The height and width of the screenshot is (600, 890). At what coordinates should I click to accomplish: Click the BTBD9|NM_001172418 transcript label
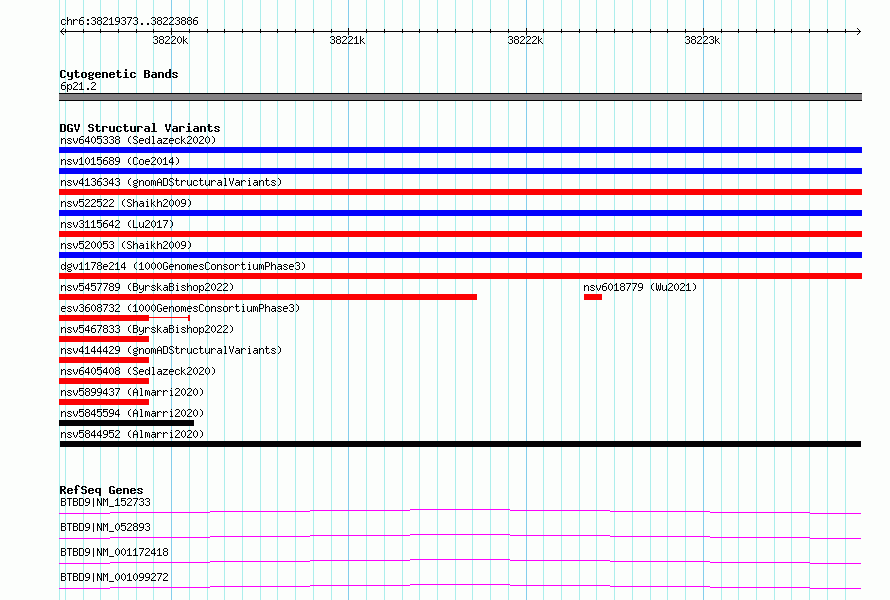pyautogui.click(x=114, y=552)
